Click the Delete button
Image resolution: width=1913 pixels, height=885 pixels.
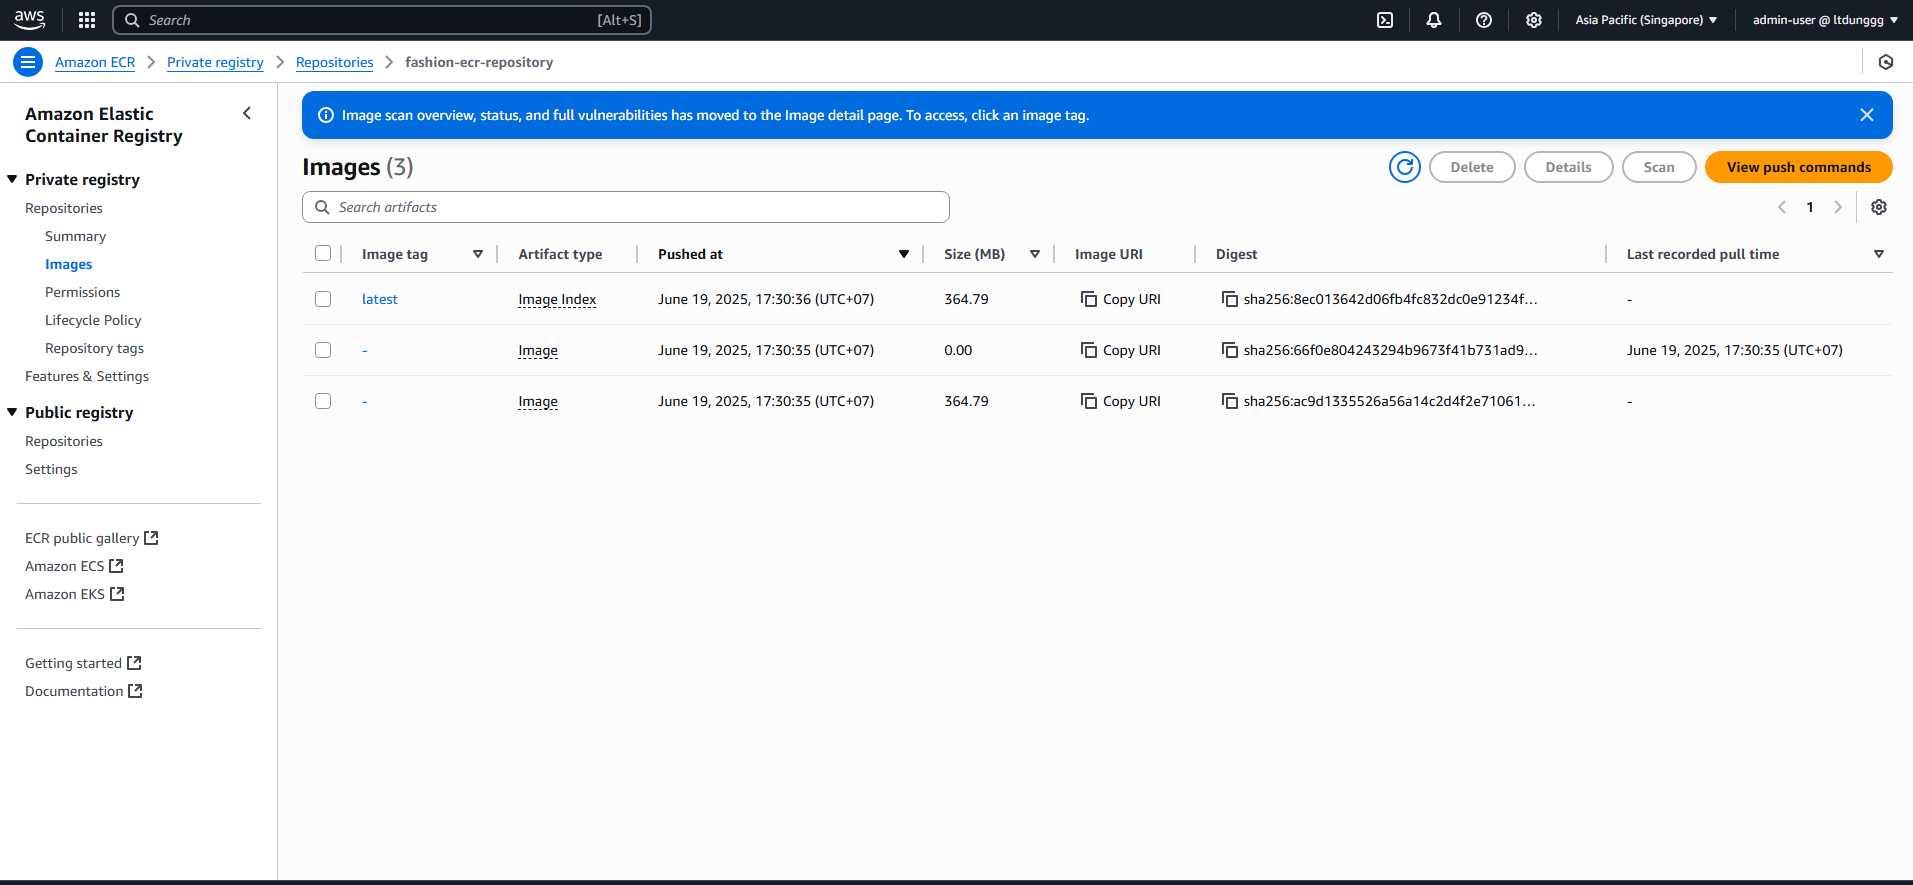tap(1472, 167)
